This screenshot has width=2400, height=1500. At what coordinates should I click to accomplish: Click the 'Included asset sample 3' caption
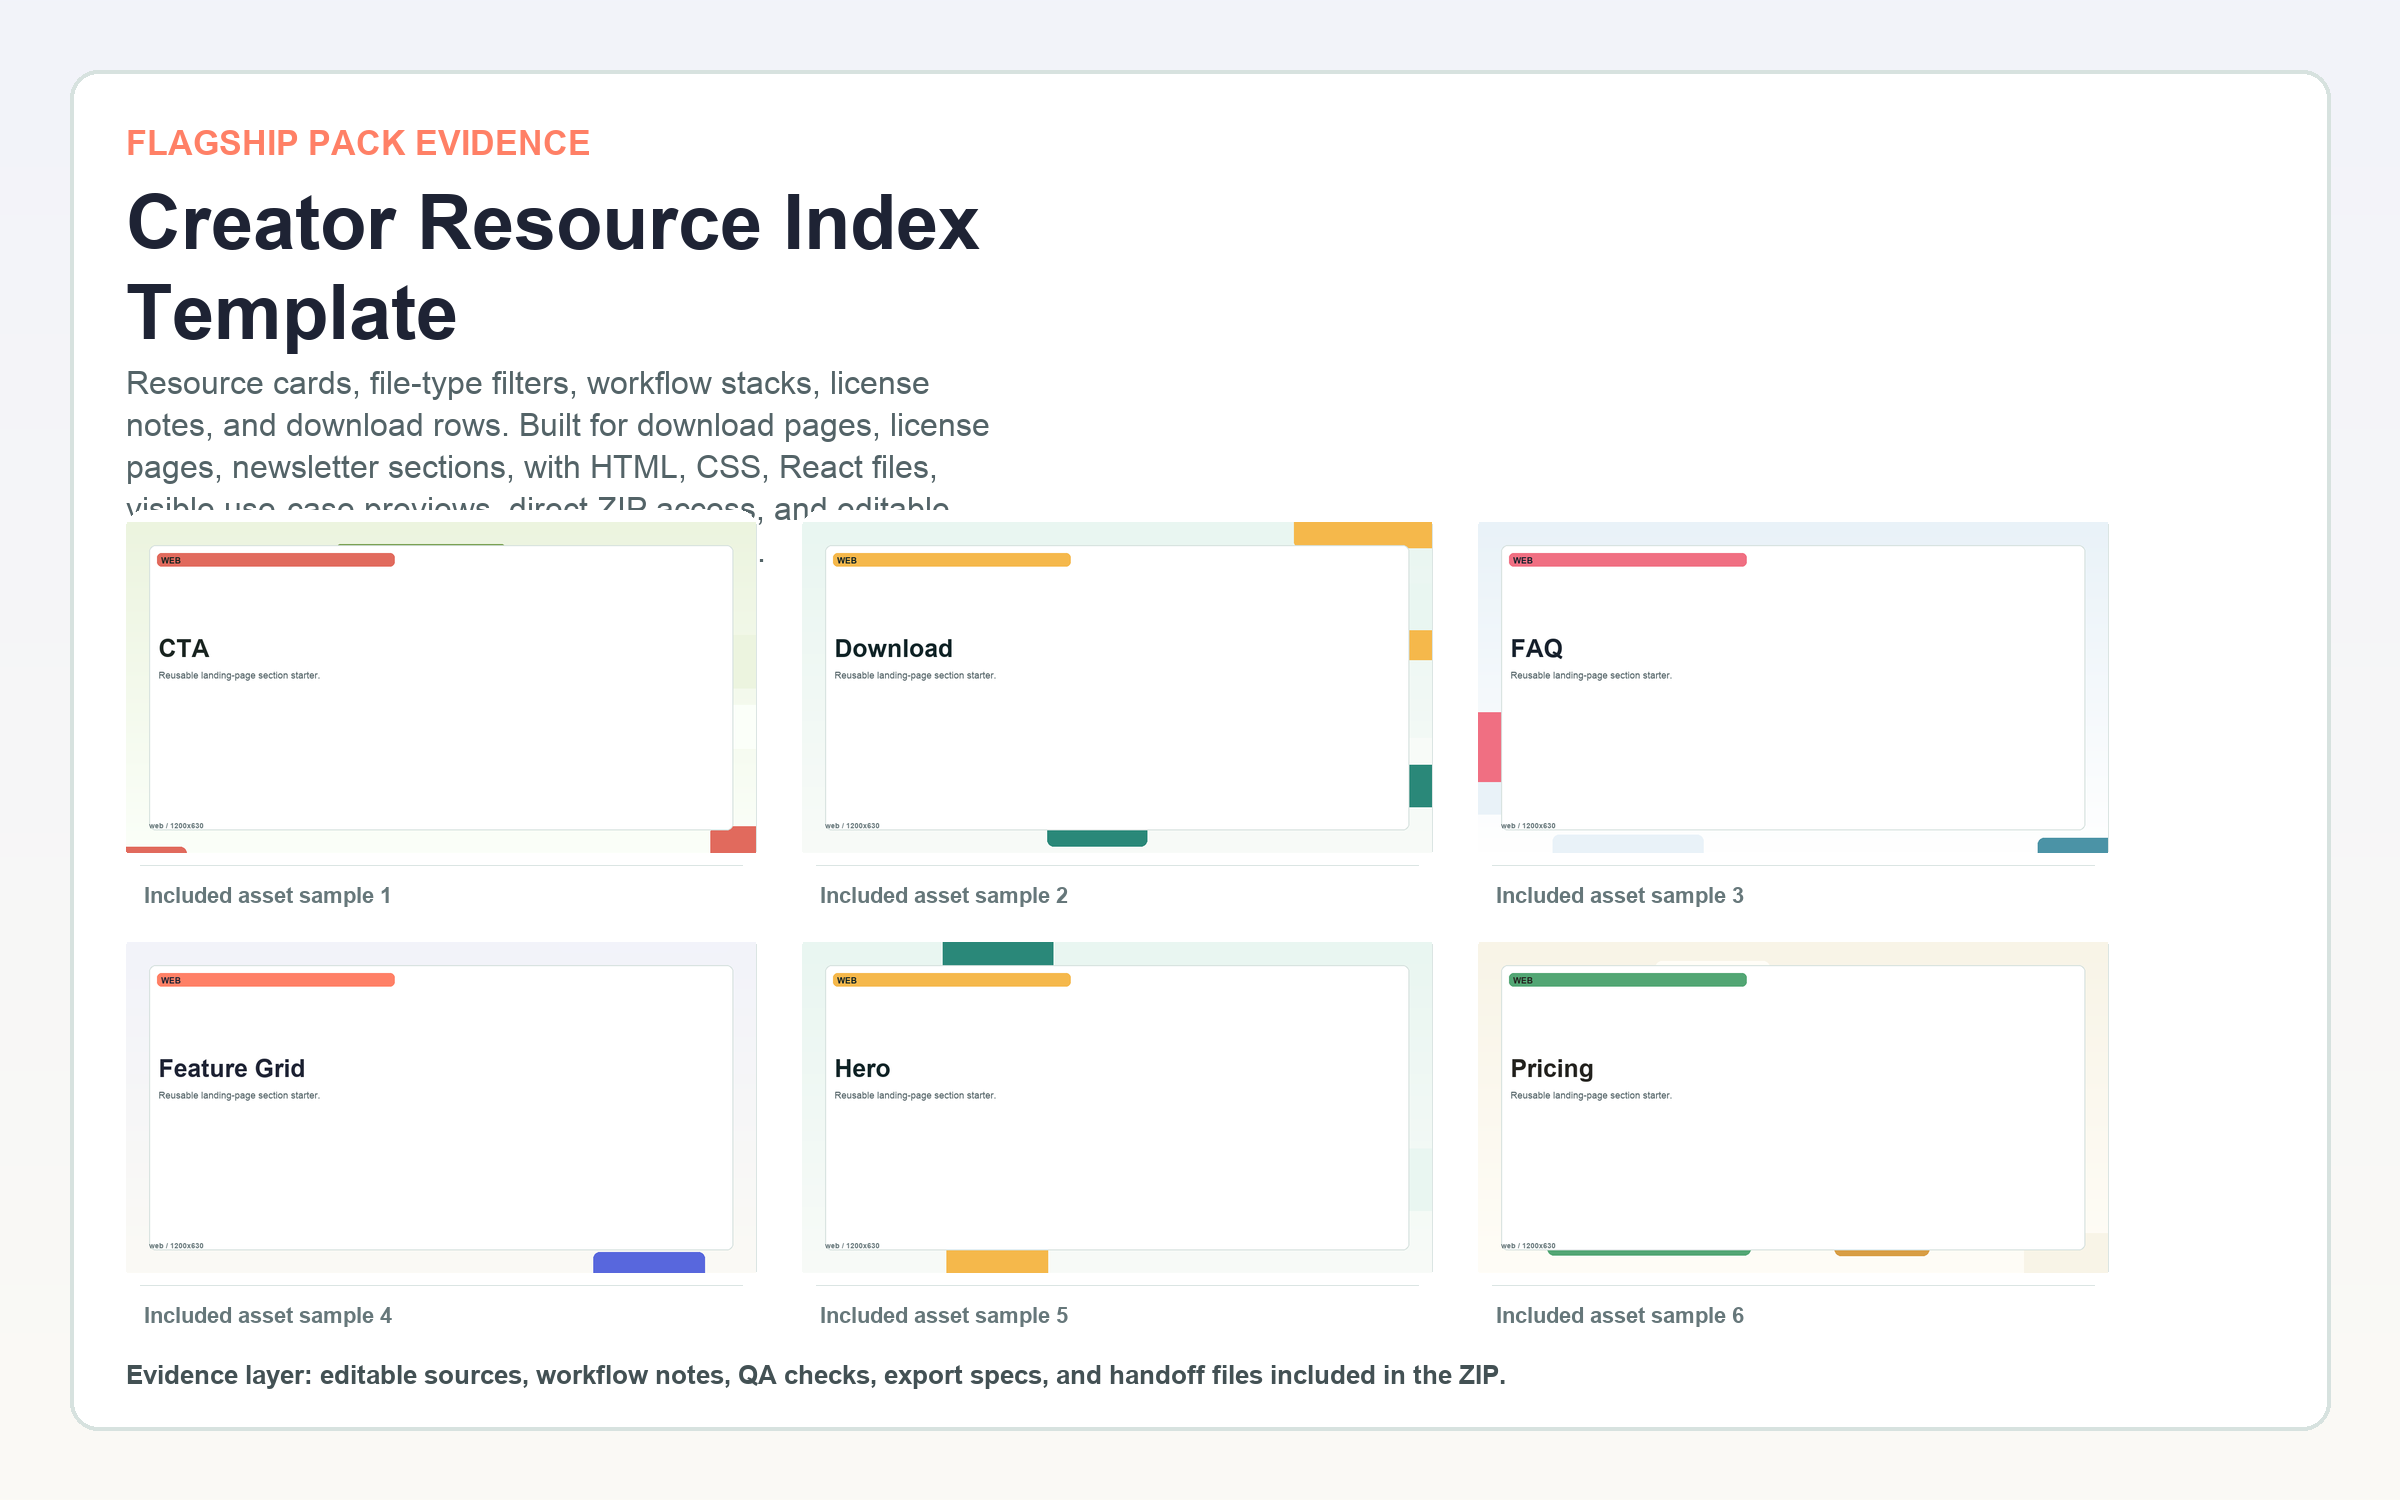pyautogui.click(x=1620, y=896)
